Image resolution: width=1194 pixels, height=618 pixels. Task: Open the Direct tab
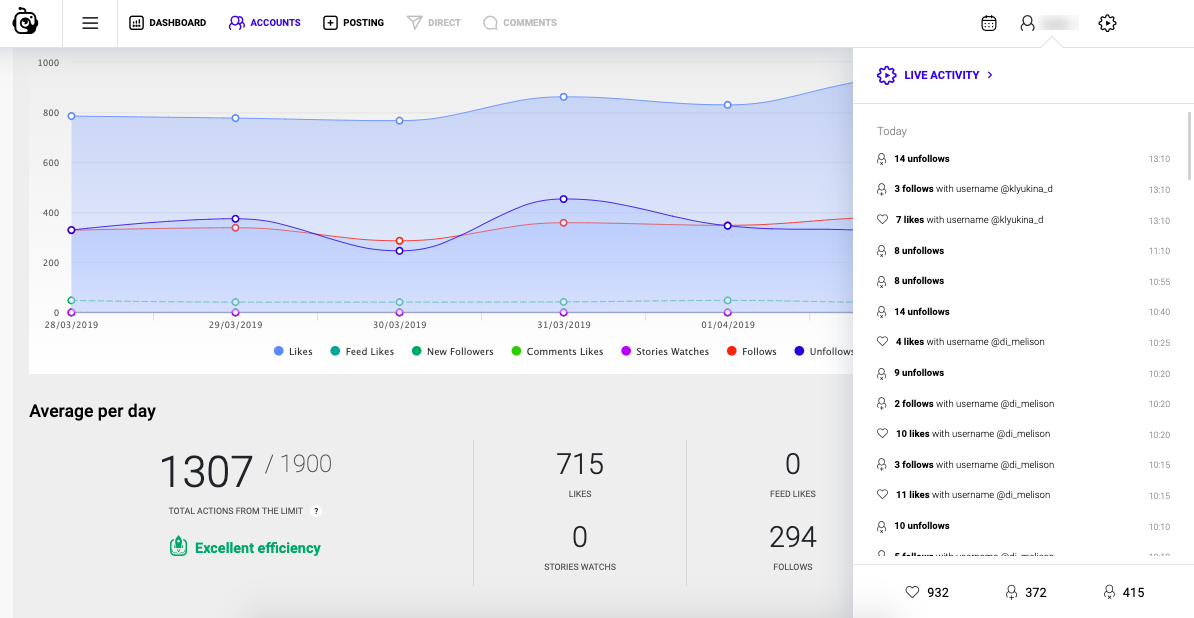434,23
